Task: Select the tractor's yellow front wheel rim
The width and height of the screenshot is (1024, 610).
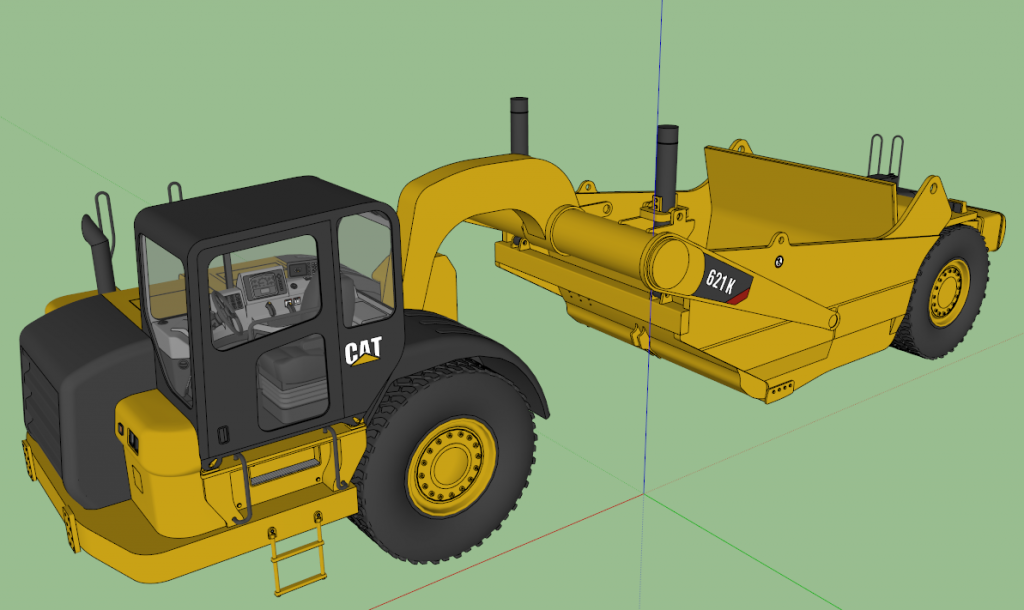Action: [x=452, y=466]
